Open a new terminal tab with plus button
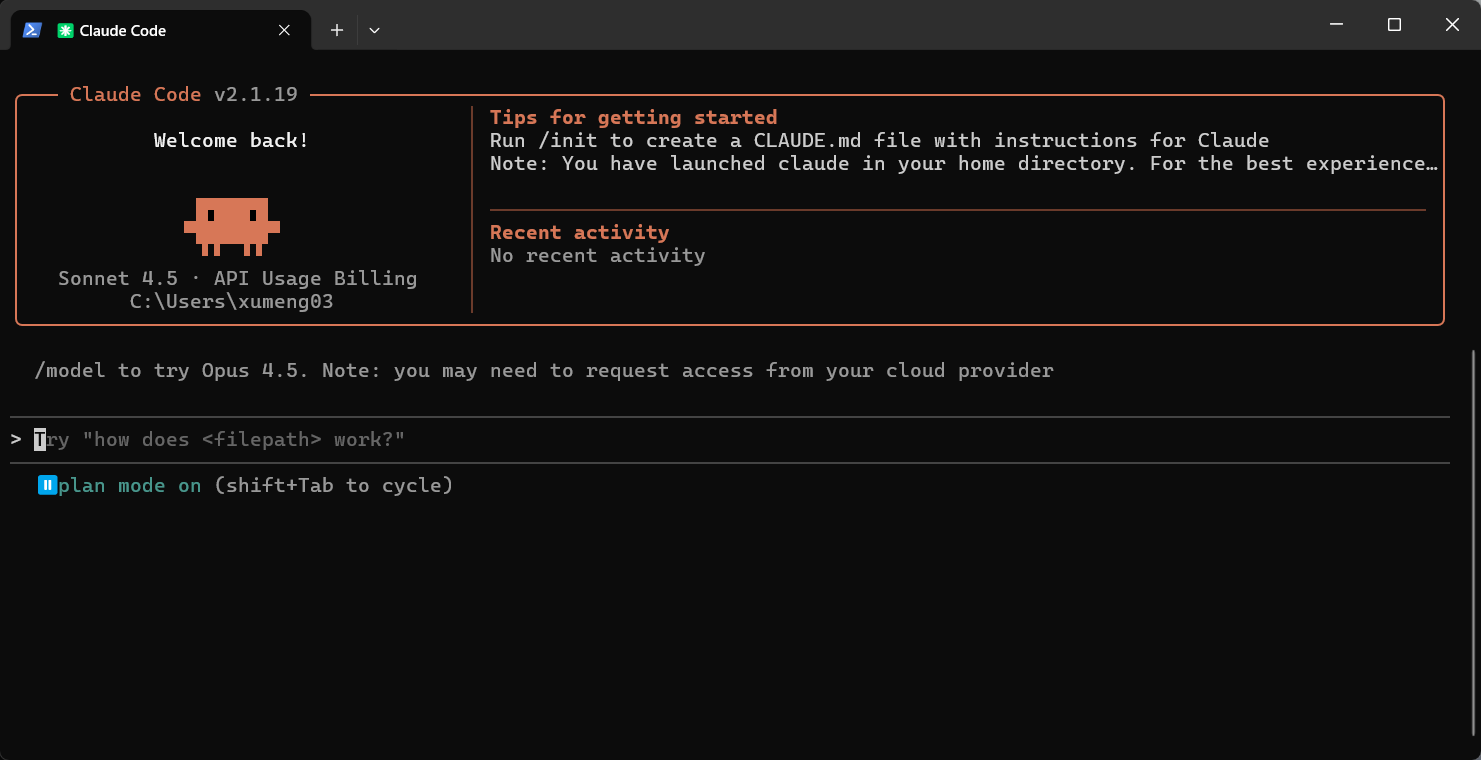 coord(337,30)
